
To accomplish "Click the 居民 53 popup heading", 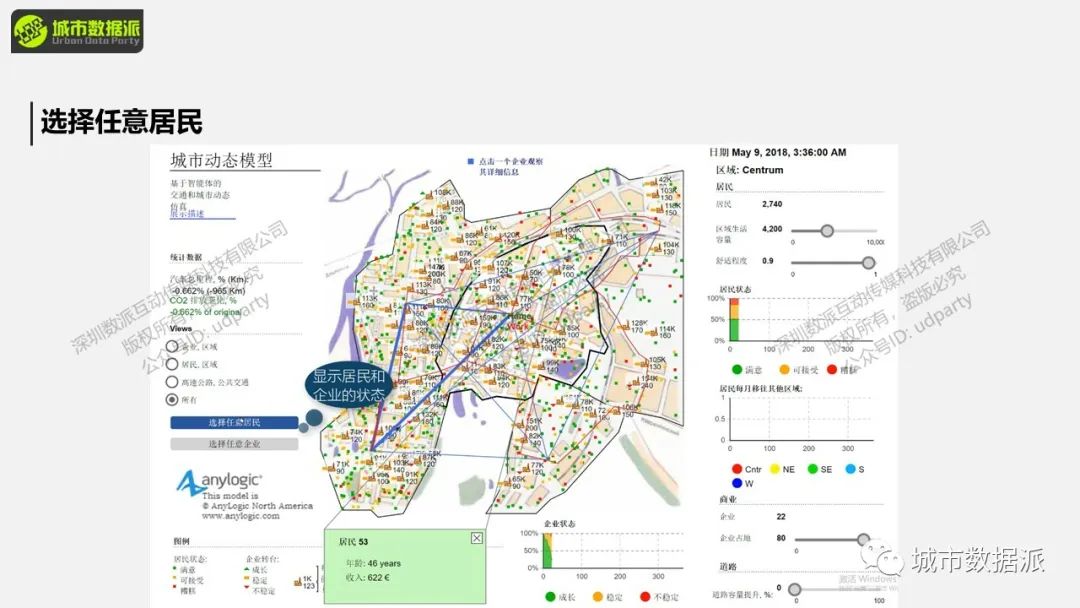I will click(x=353, y=542).
